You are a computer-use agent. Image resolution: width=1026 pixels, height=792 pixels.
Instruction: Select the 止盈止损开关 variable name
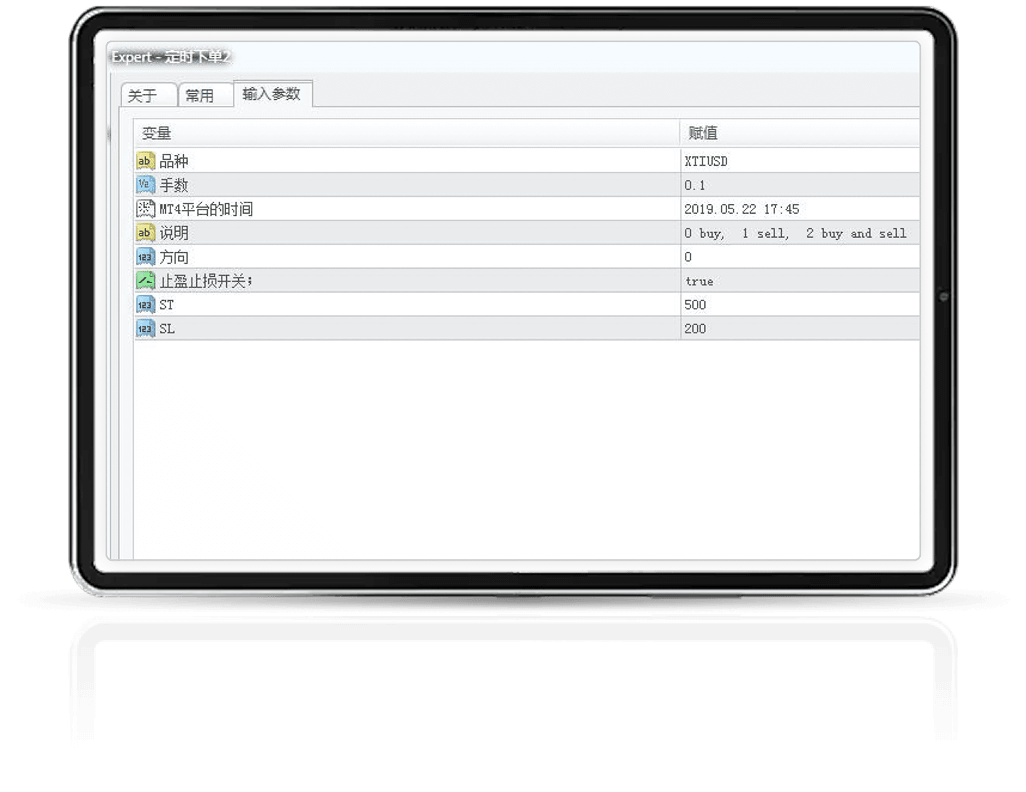pyautogui.click(x=205, y=281)
